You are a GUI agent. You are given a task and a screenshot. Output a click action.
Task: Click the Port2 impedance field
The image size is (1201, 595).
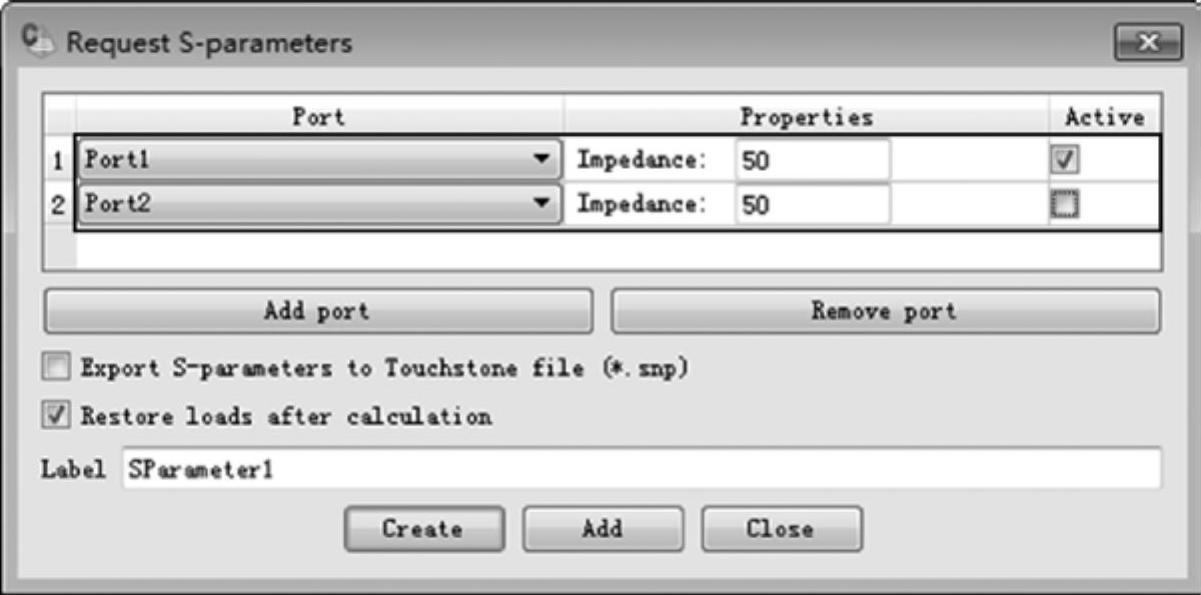coord(812,206)
